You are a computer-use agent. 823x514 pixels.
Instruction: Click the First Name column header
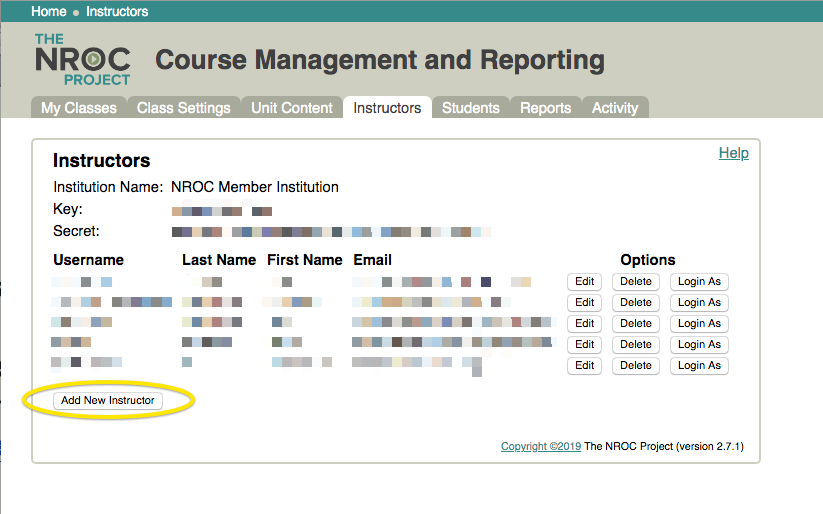(304, 260)
